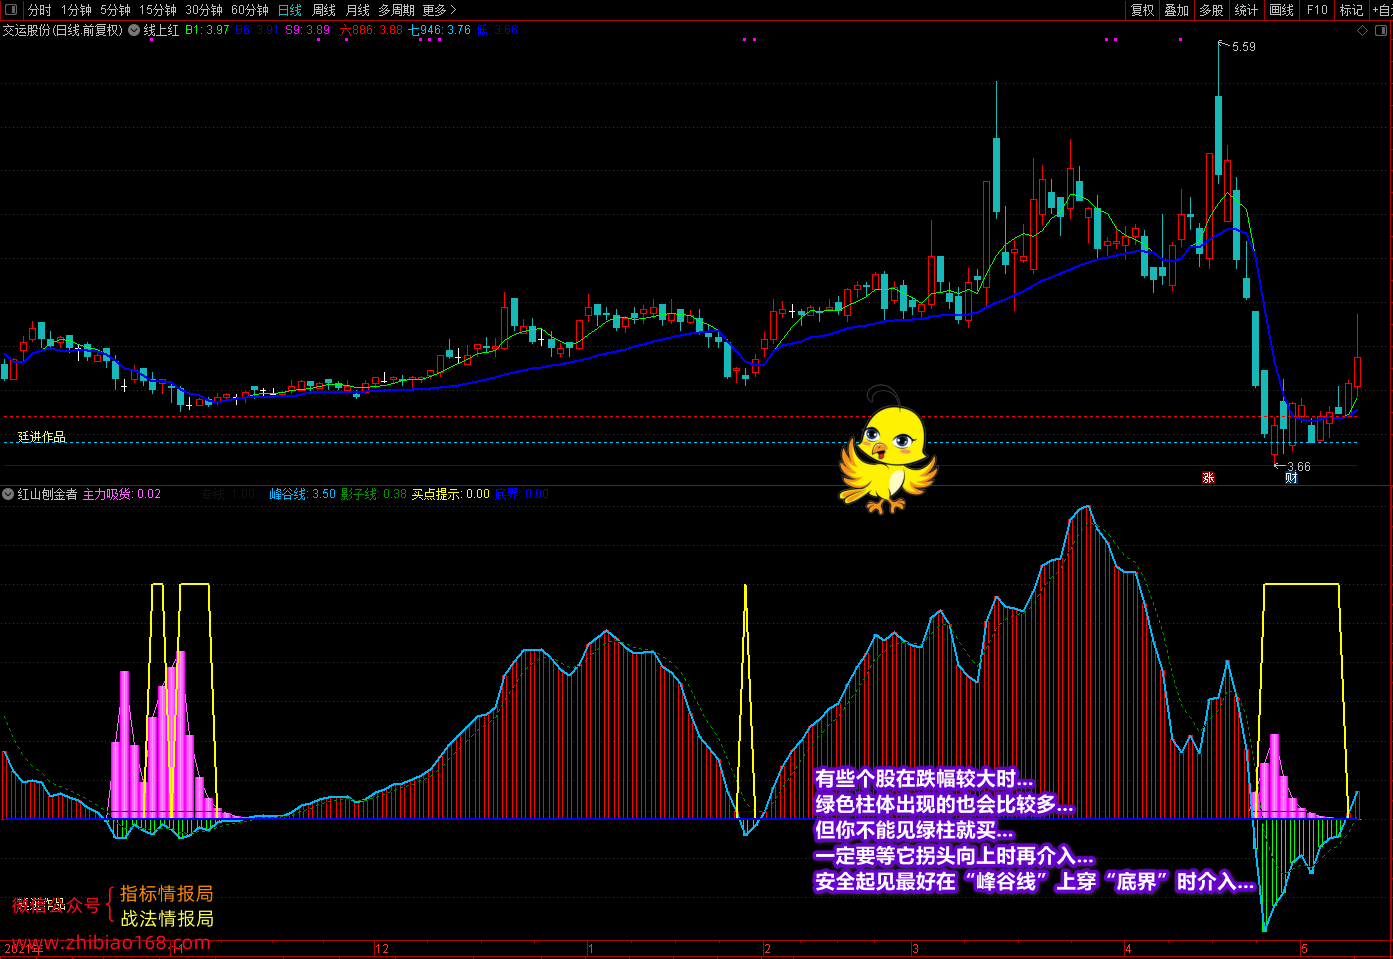1393x959 pixels.
Task: Expand the 红山刨金者 indicator dropdown arrow
Action: (x=8, y=494)
